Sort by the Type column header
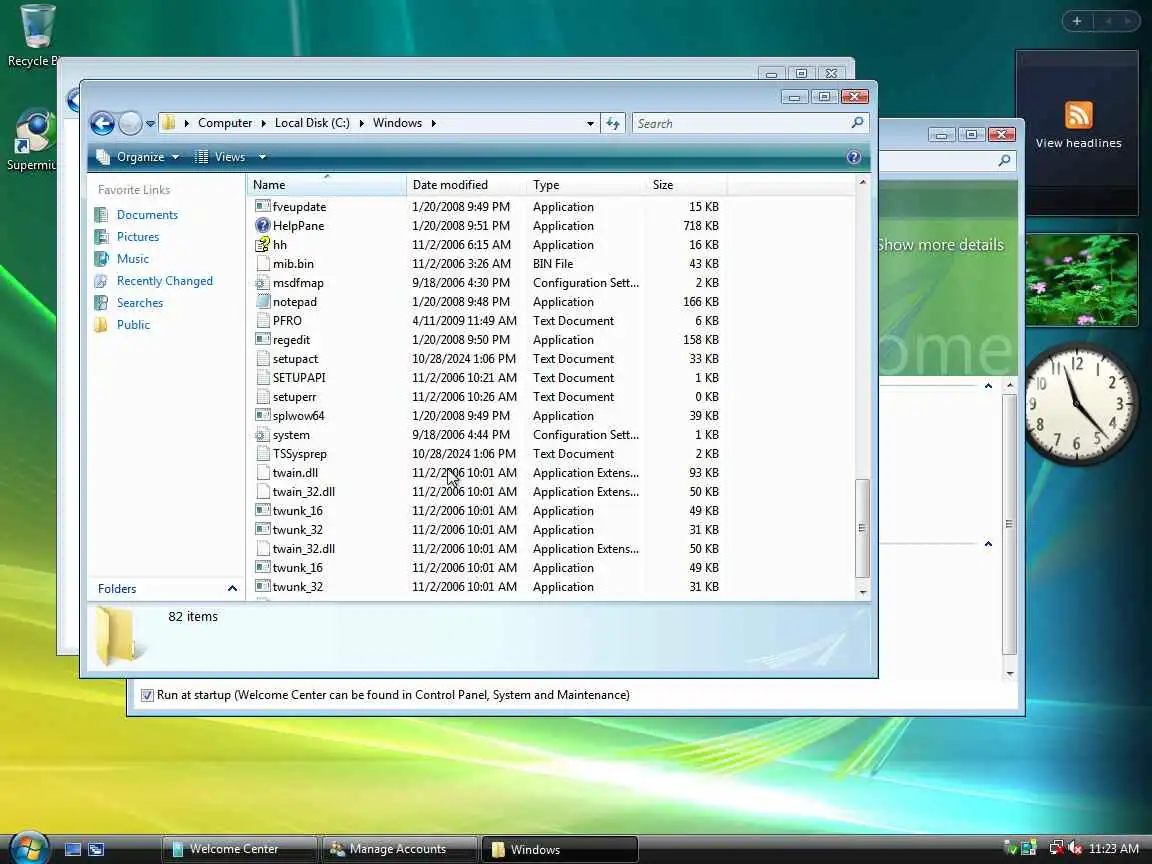 click(x=586, y=185)
